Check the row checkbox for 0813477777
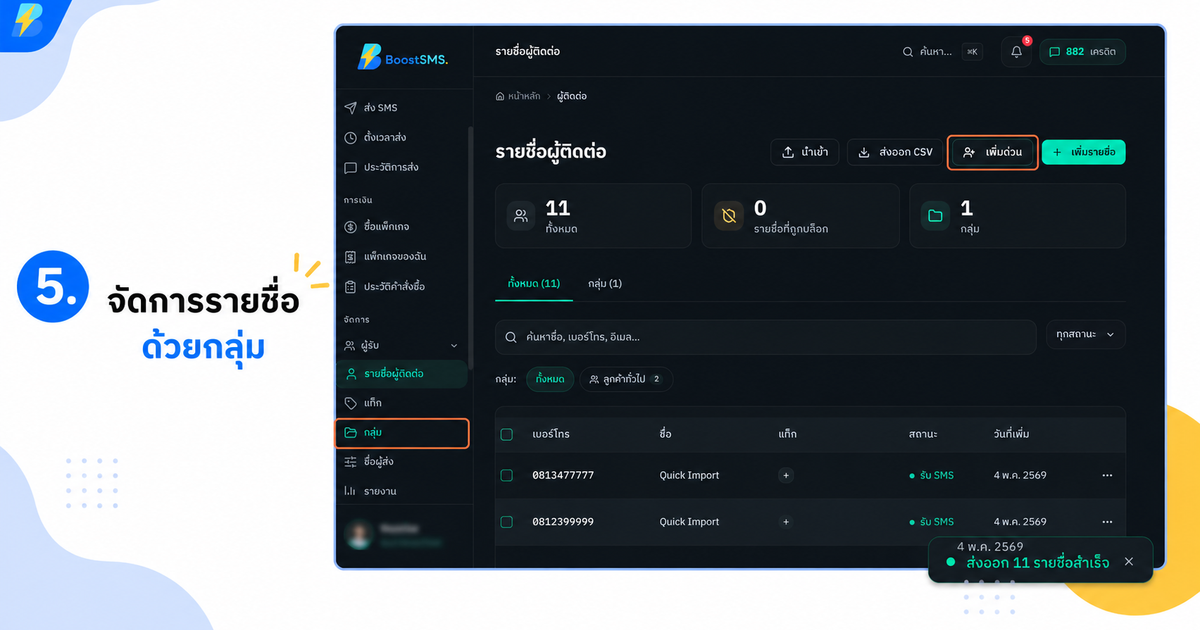Screen dimensions: 1200x630 pos(506,475)
